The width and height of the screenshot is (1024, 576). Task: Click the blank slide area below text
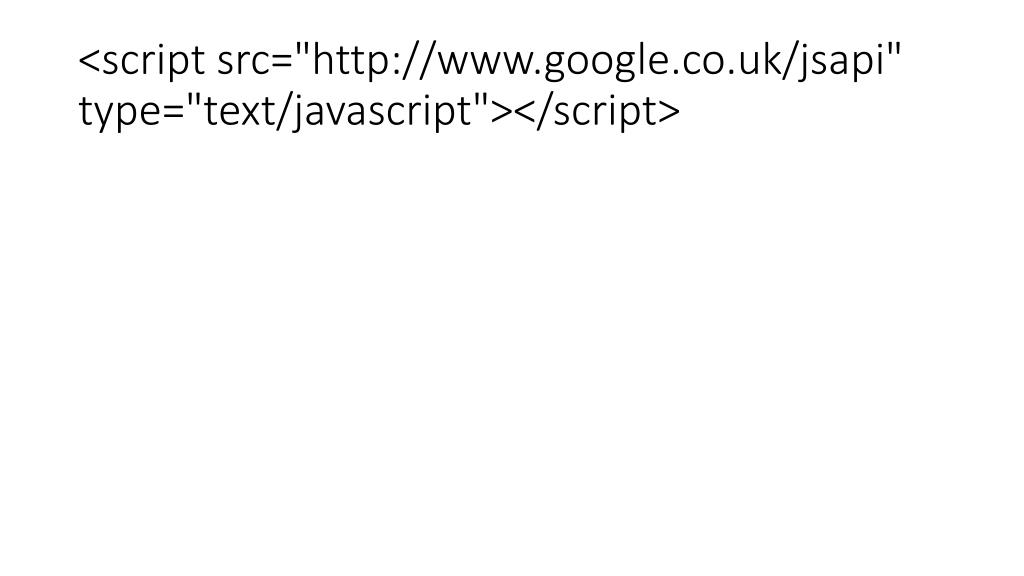(x=512, y=353)
